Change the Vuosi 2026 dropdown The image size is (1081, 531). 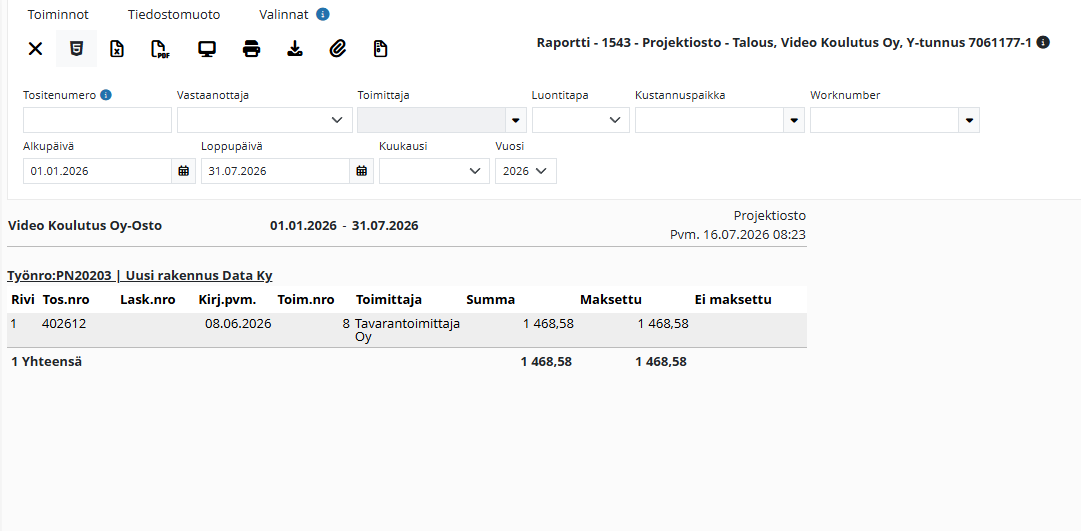526,171
